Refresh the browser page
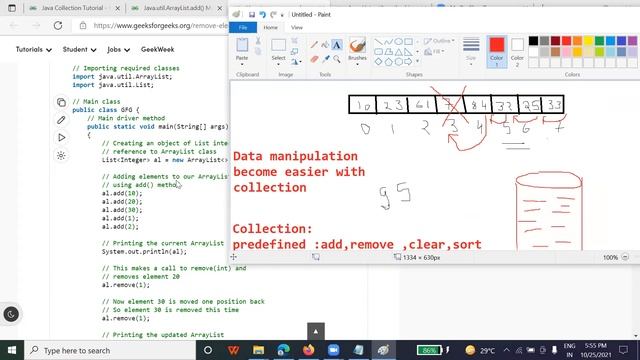Viewport: 640px width, 360px height. 58,25
